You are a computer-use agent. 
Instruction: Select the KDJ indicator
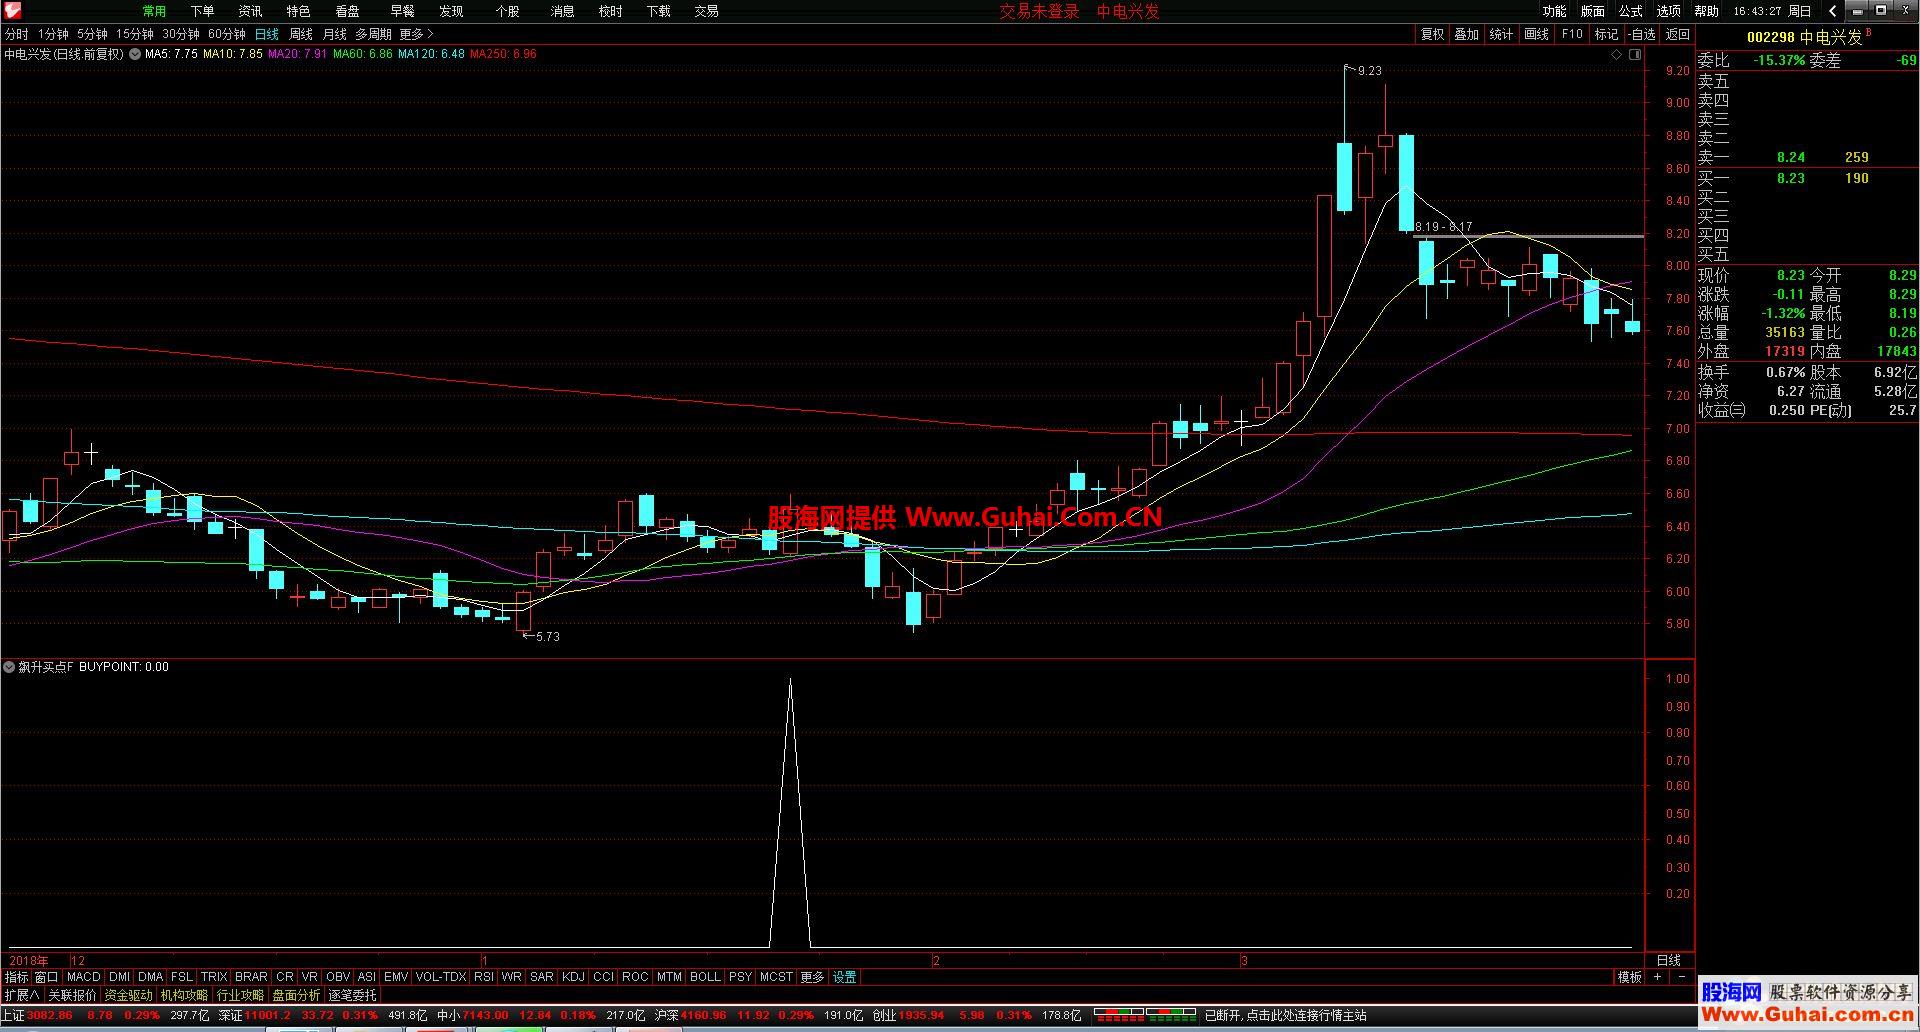(573, 977)
